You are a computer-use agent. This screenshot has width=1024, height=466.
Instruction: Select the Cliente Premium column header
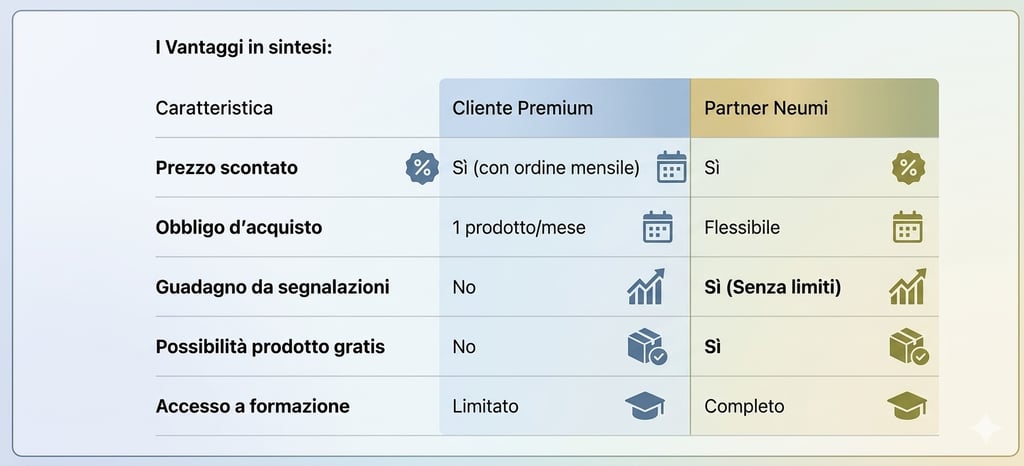click(522, 108)
